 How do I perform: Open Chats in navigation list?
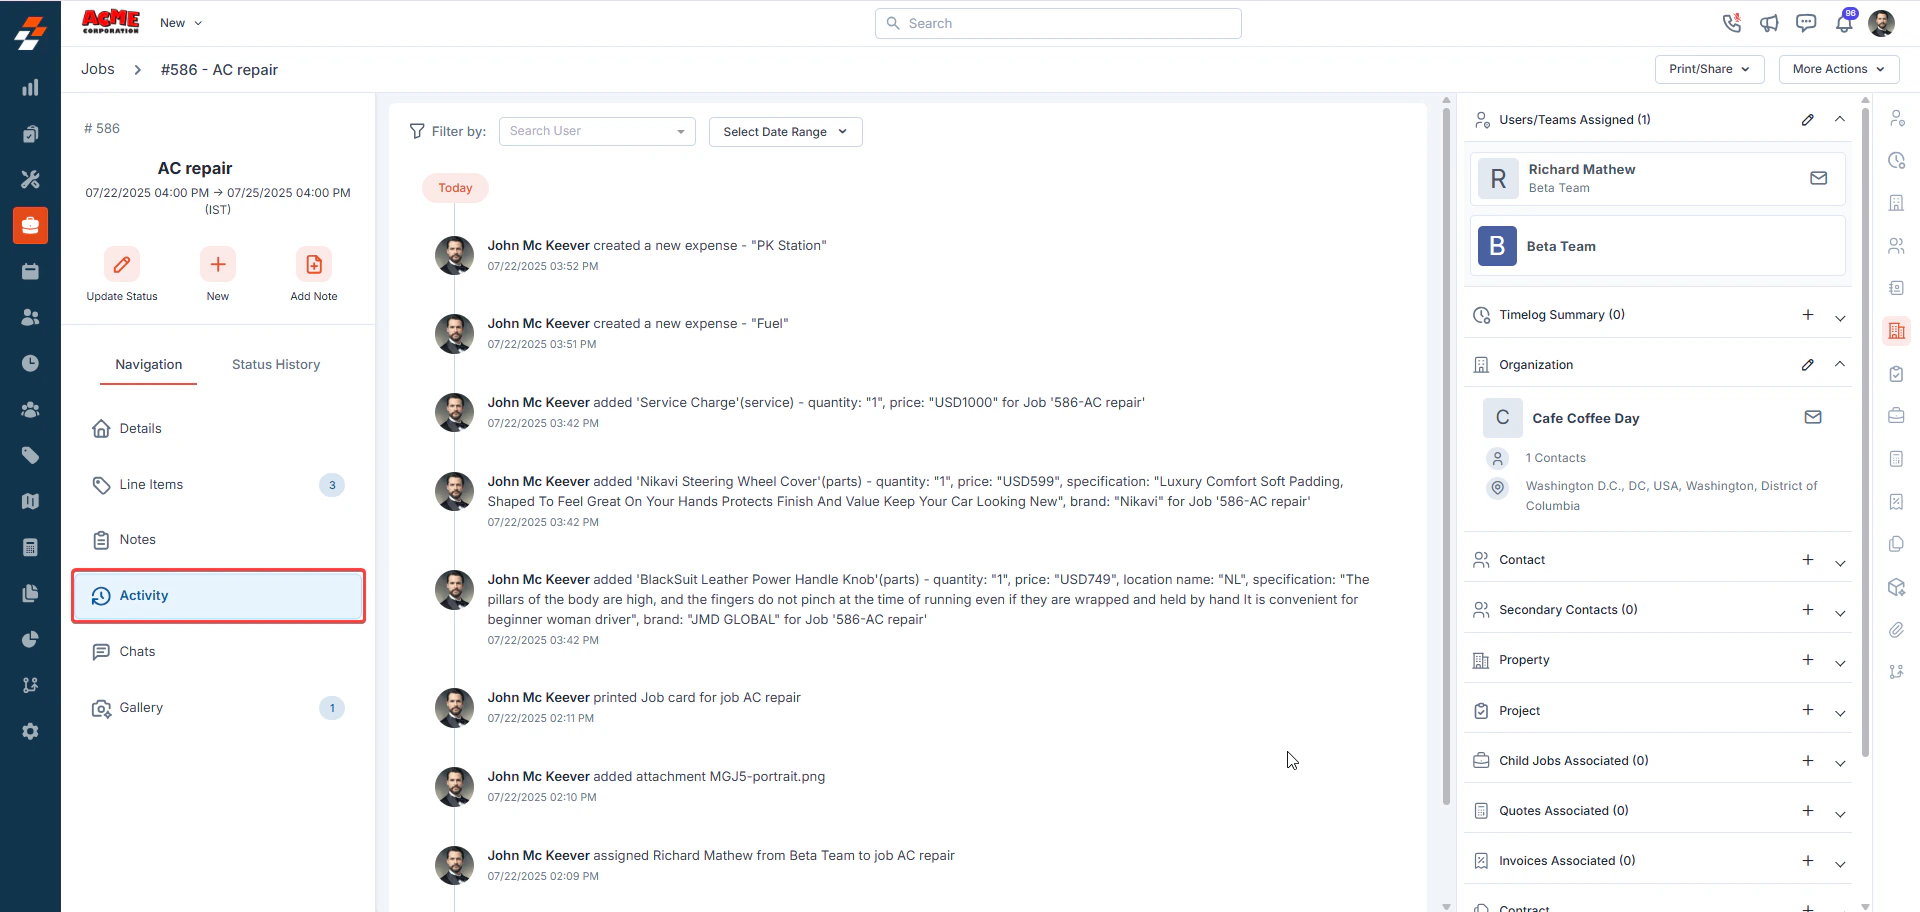(x=218, y=652)
